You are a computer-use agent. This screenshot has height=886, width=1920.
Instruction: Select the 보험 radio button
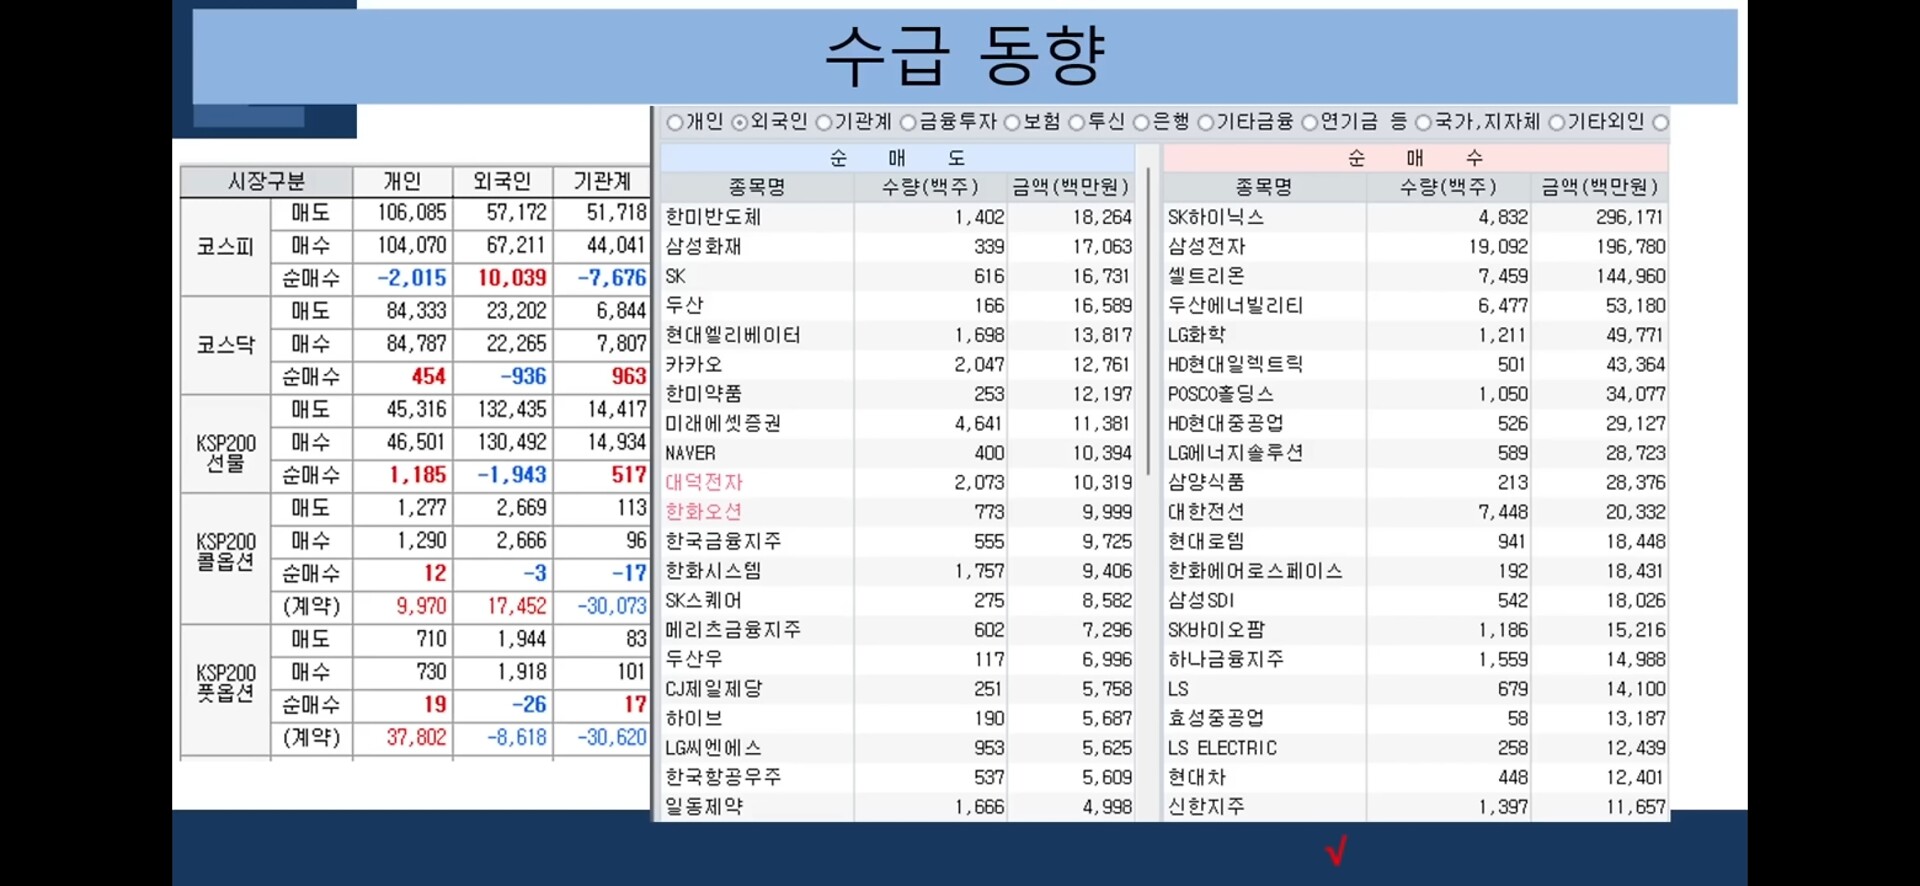[x=1012, y=123]
